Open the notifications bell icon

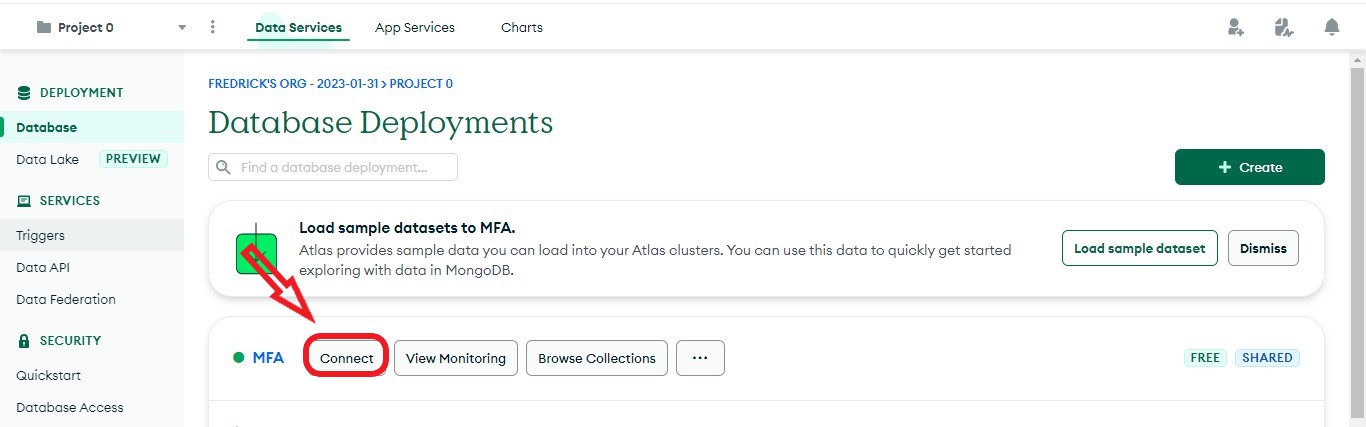[1332, 28]
